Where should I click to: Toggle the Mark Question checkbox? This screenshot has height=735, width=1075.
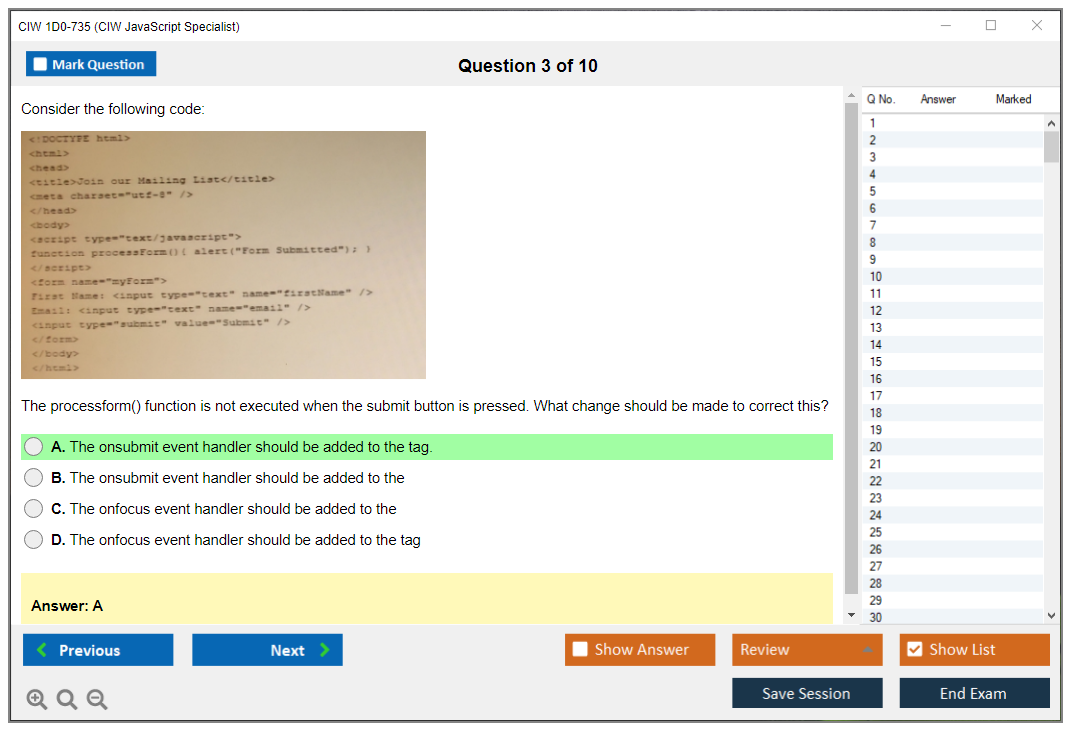[41, 64]
